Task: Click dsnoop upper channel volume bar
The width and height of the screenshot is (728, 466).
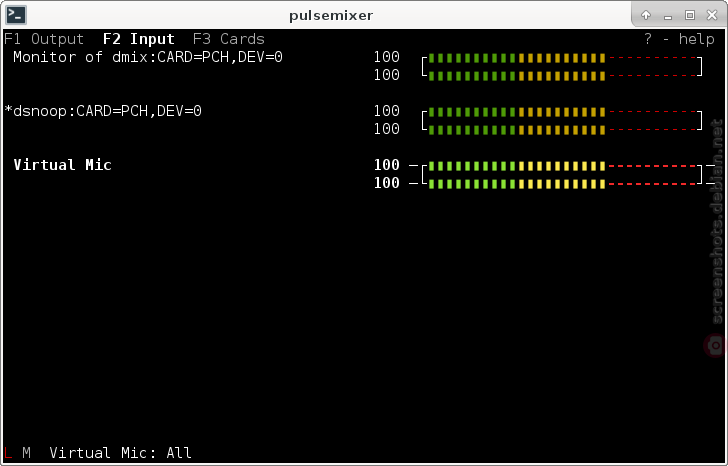Action: point(562,112)
